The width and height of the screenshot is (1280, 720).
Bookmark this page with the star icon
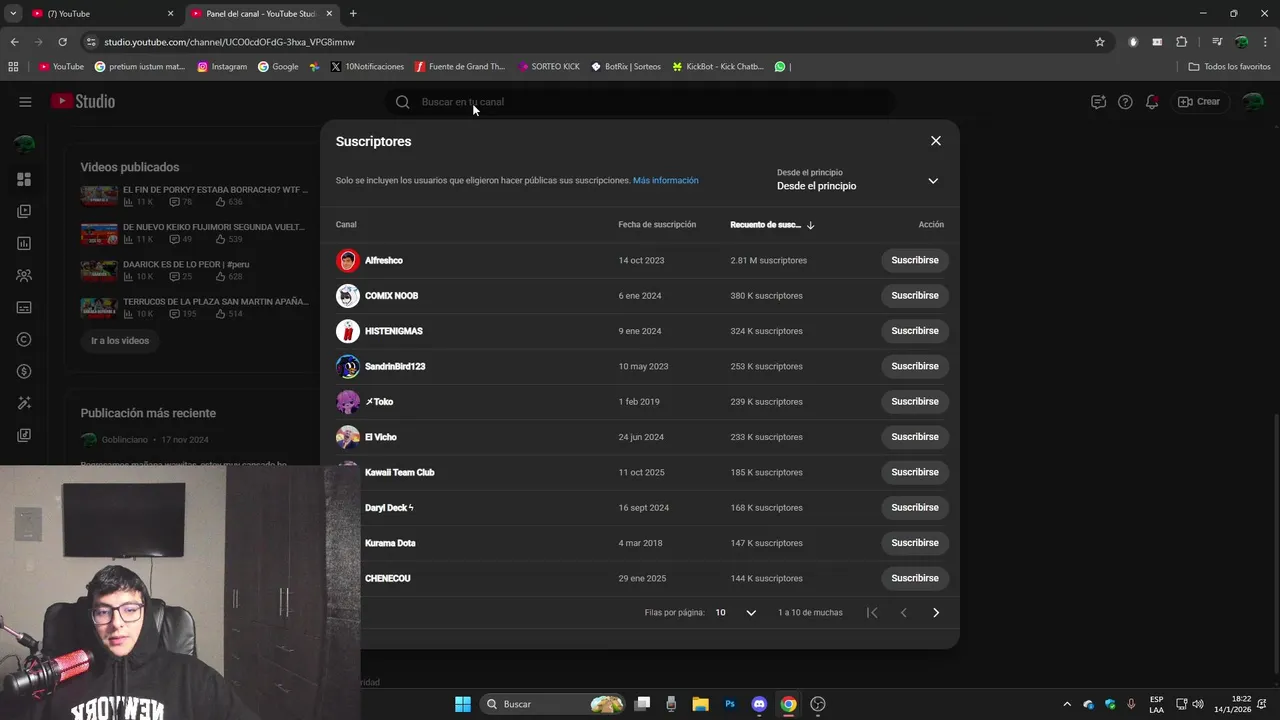[x=1100, y=42]
